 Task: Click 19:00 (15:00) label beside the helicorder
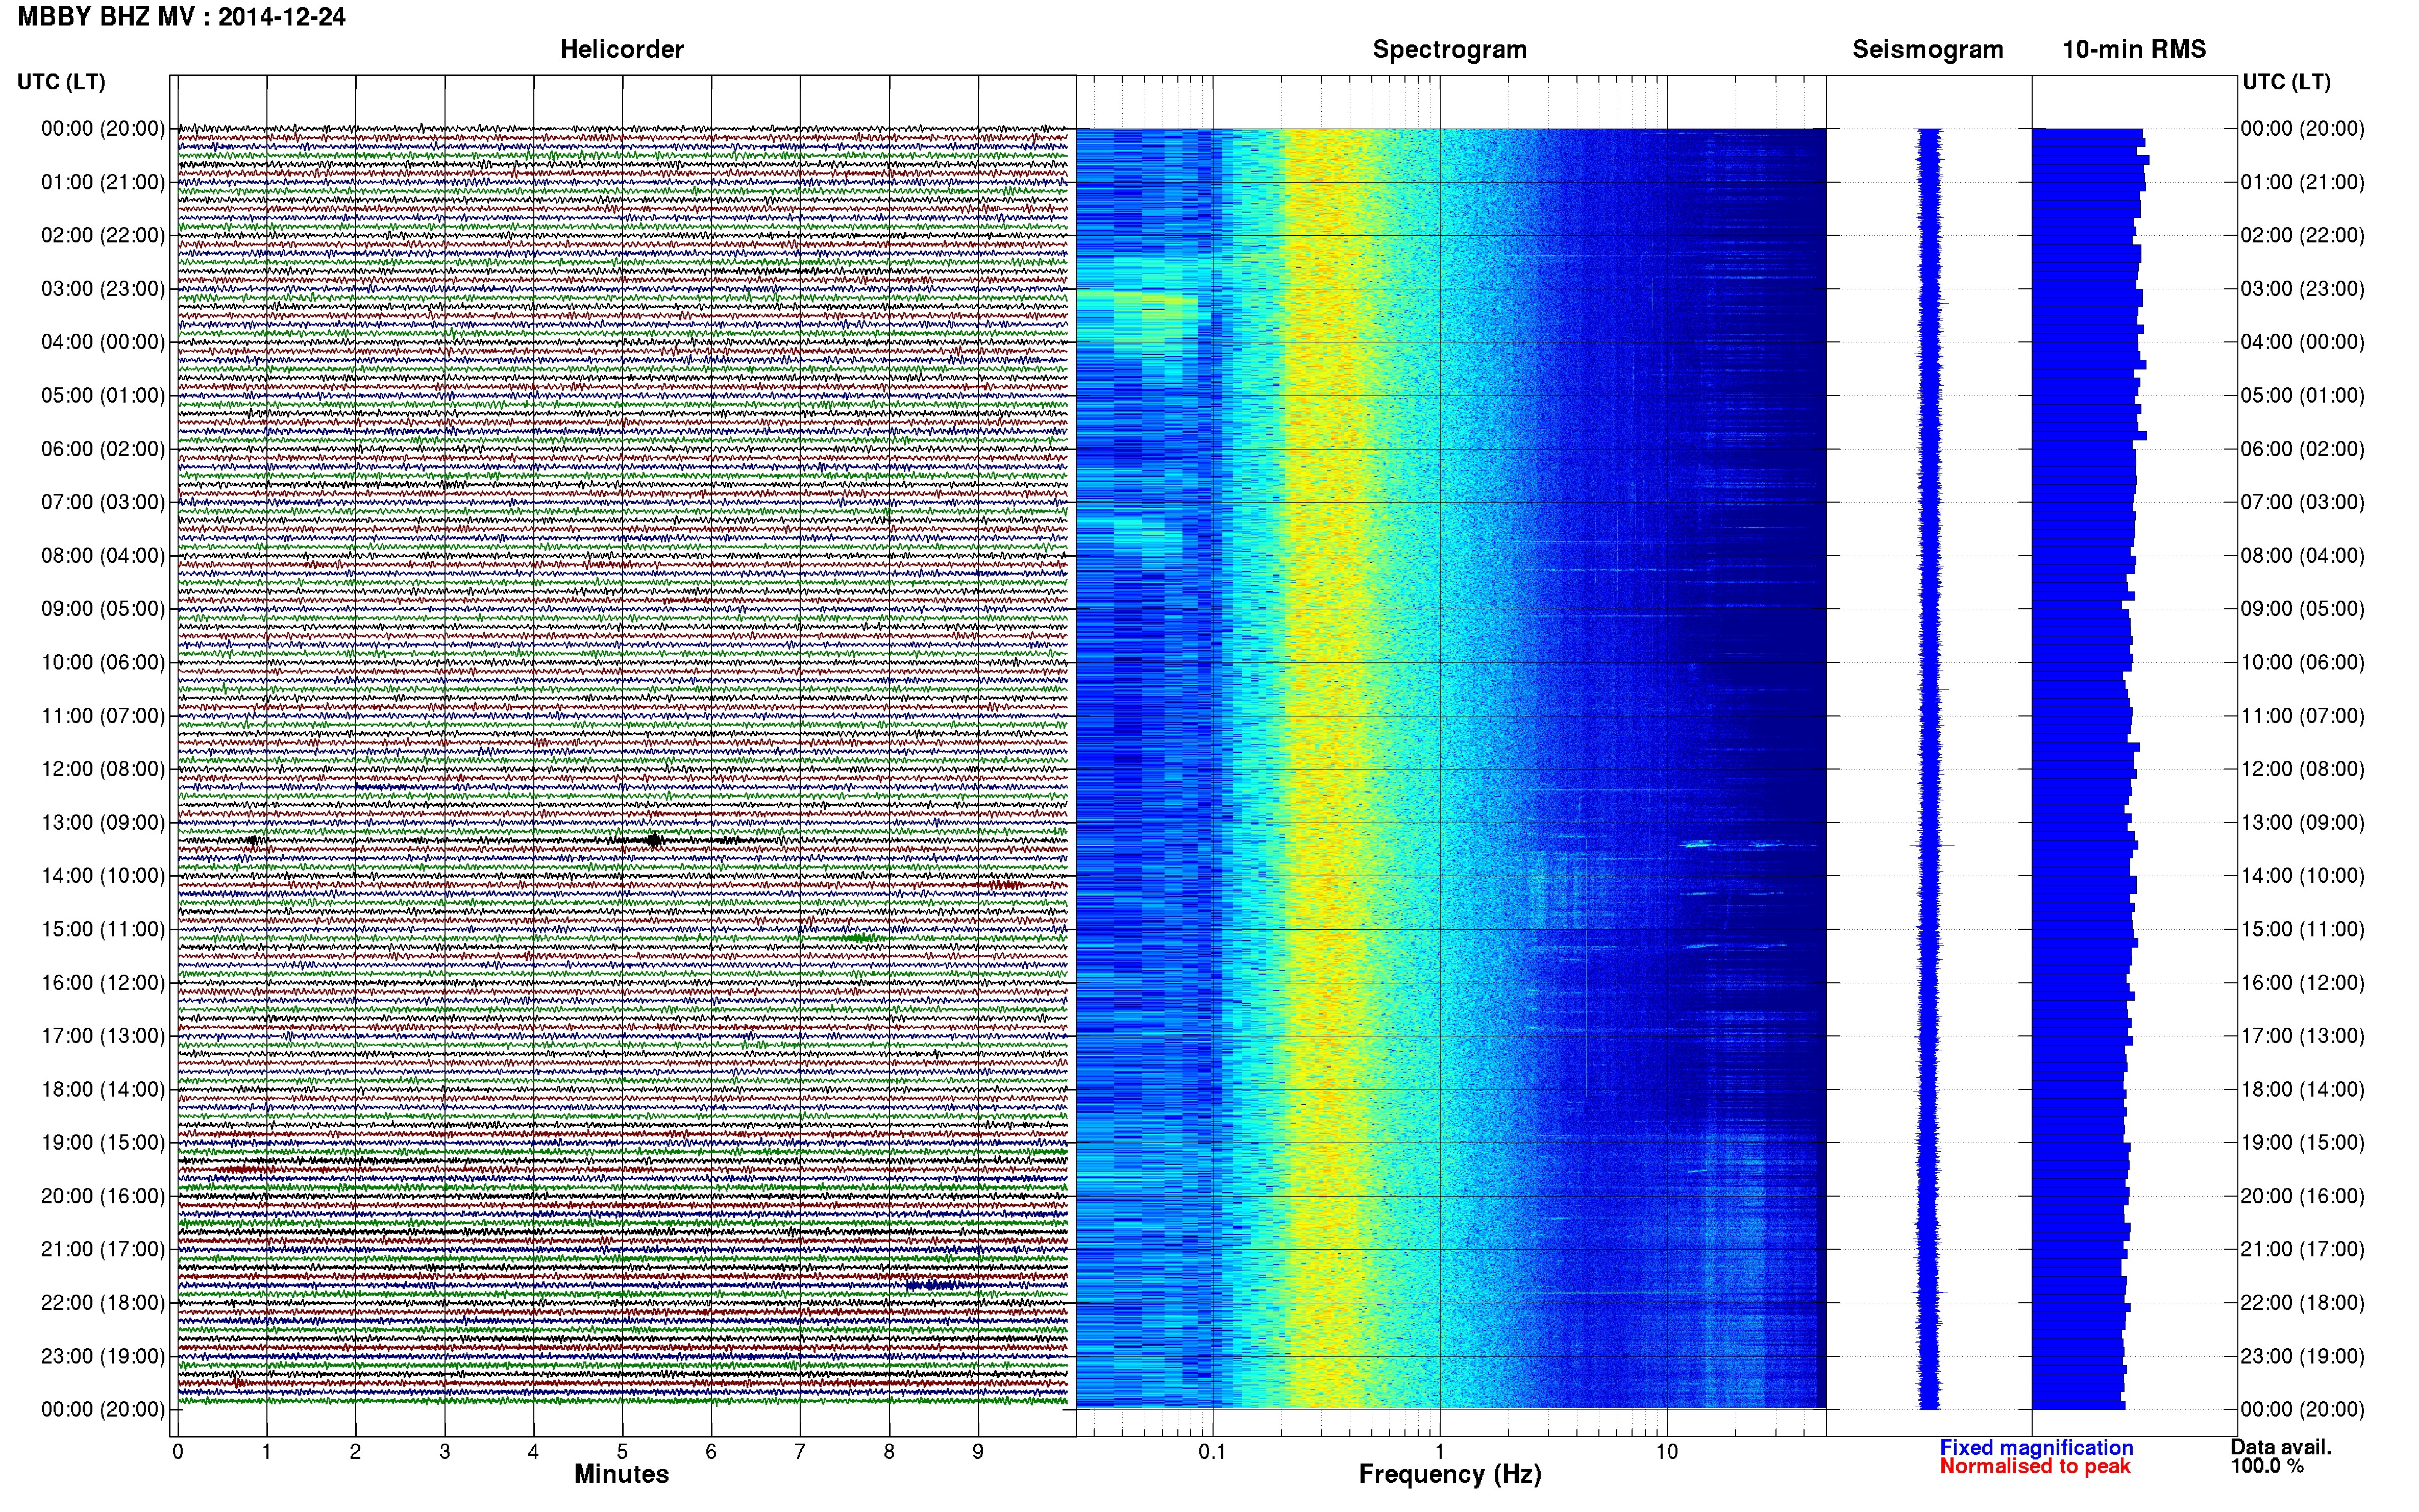click(103, 1142)
